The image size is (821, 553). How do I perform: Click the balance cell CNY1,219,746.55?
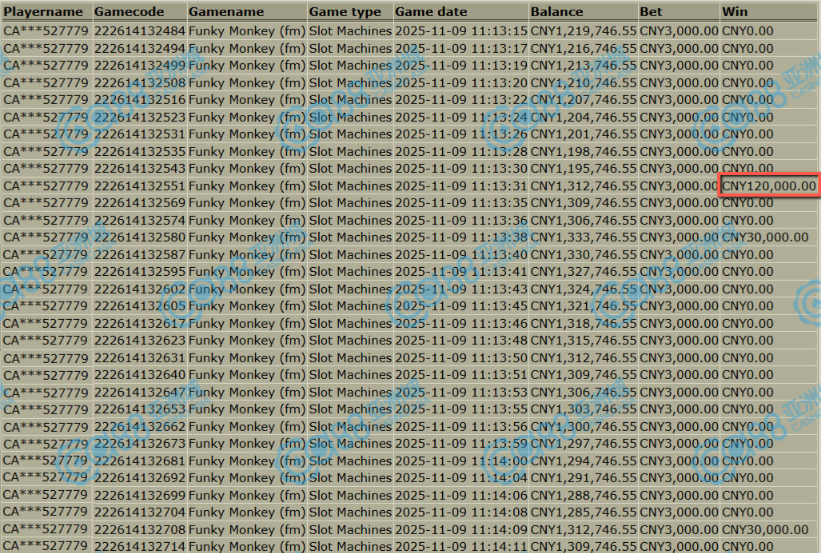[x=583, y=31]
